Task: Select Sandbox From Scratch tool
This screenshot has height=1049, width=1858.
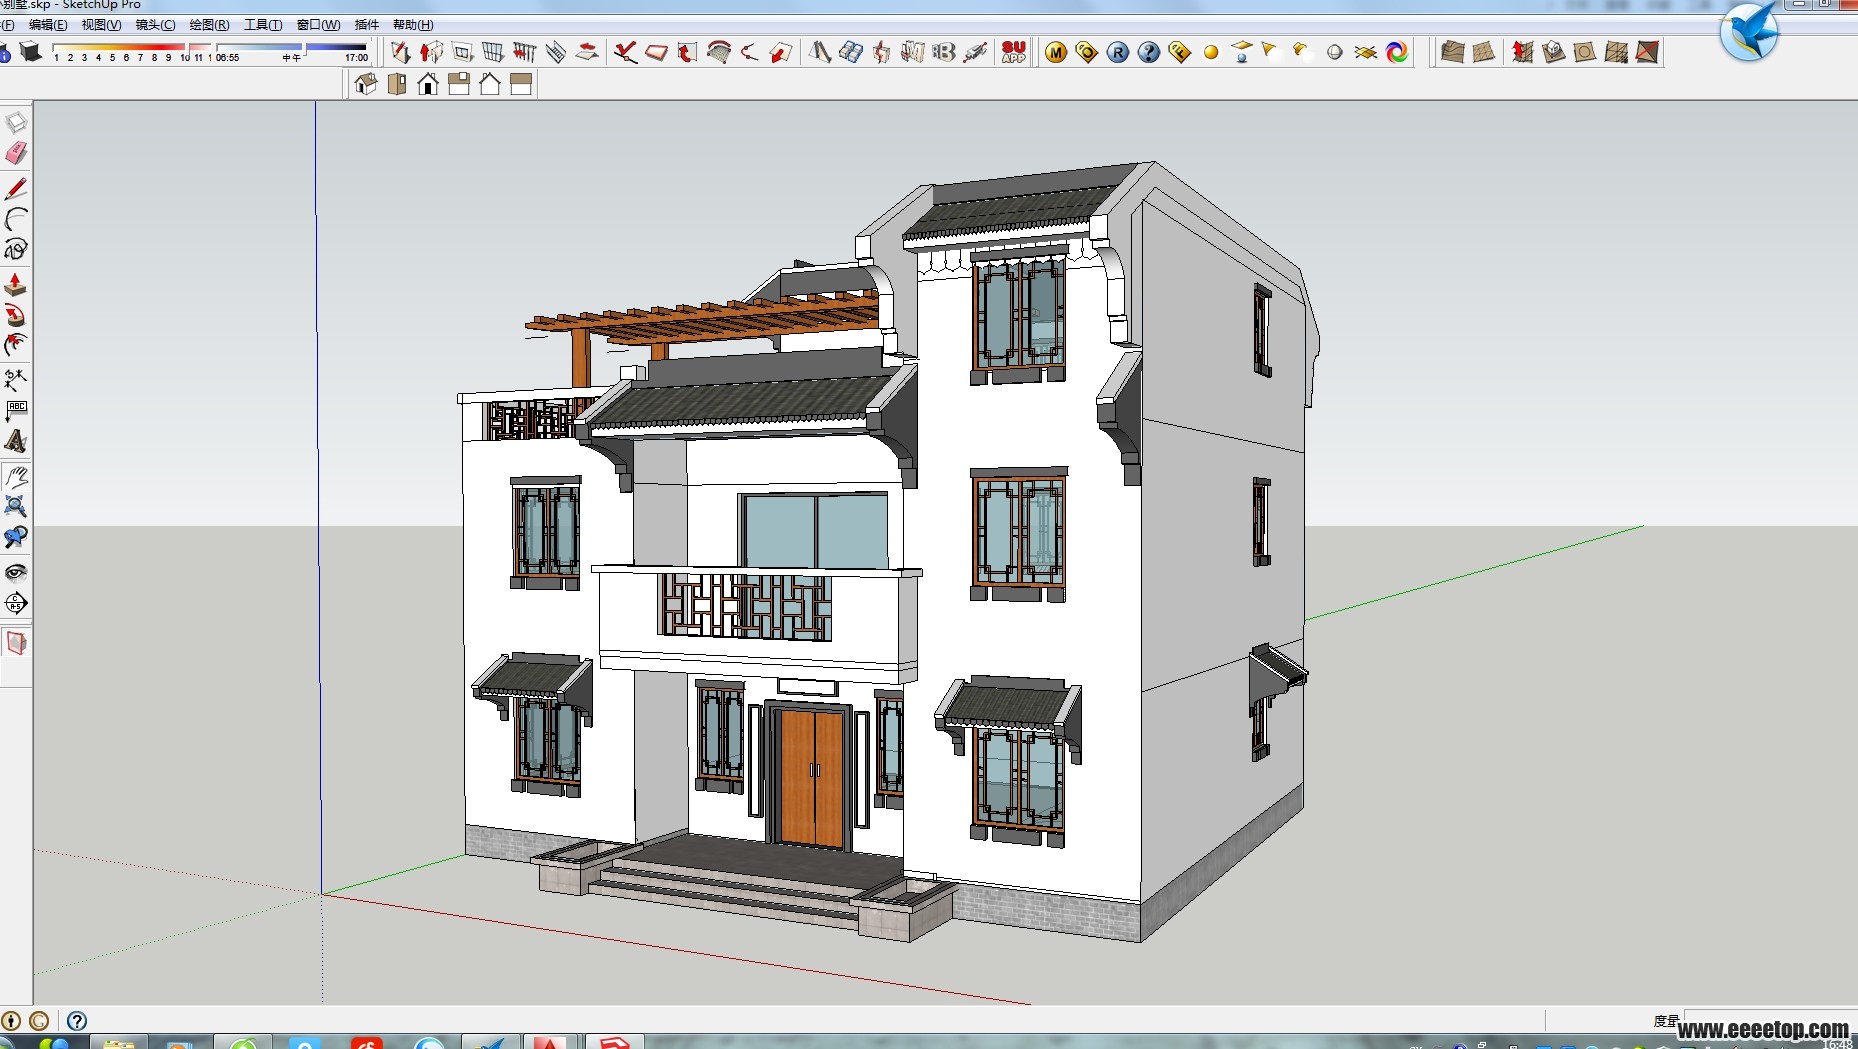Action: pos(1484,52)
